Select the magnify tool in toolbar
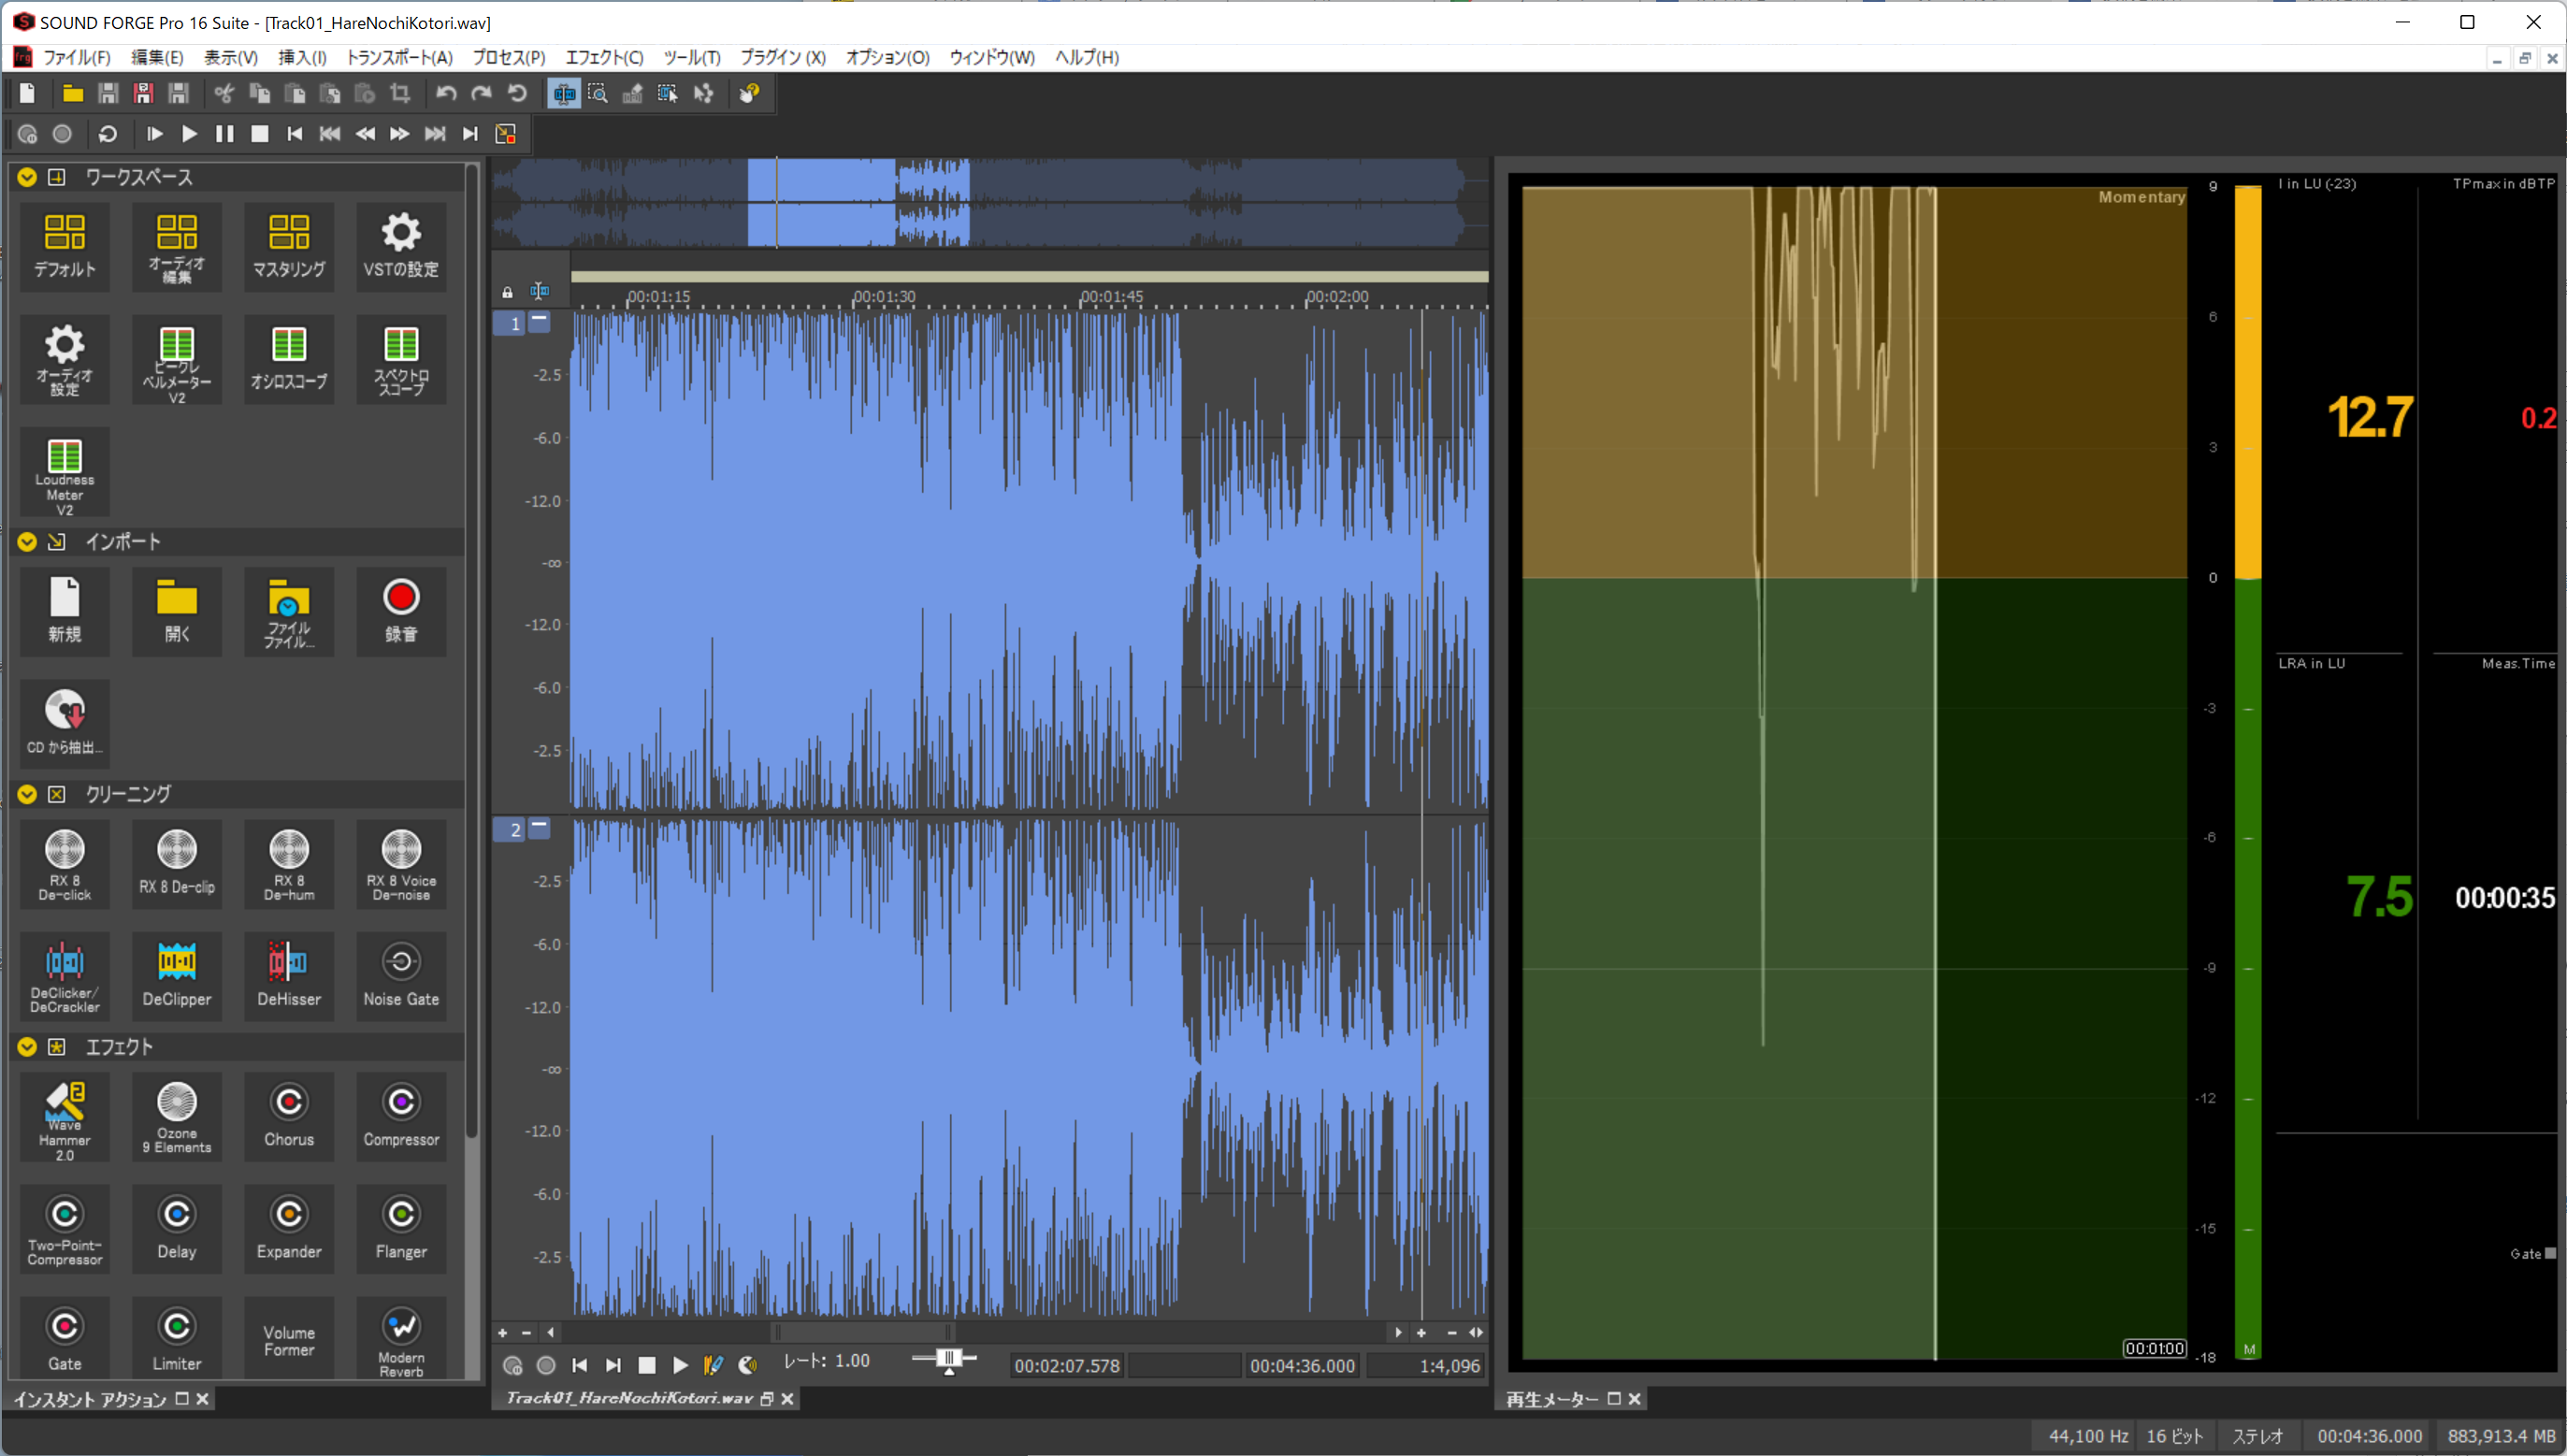Image resolution: width=2567 pixels, height=1456 pixels. tap(598, 94)
